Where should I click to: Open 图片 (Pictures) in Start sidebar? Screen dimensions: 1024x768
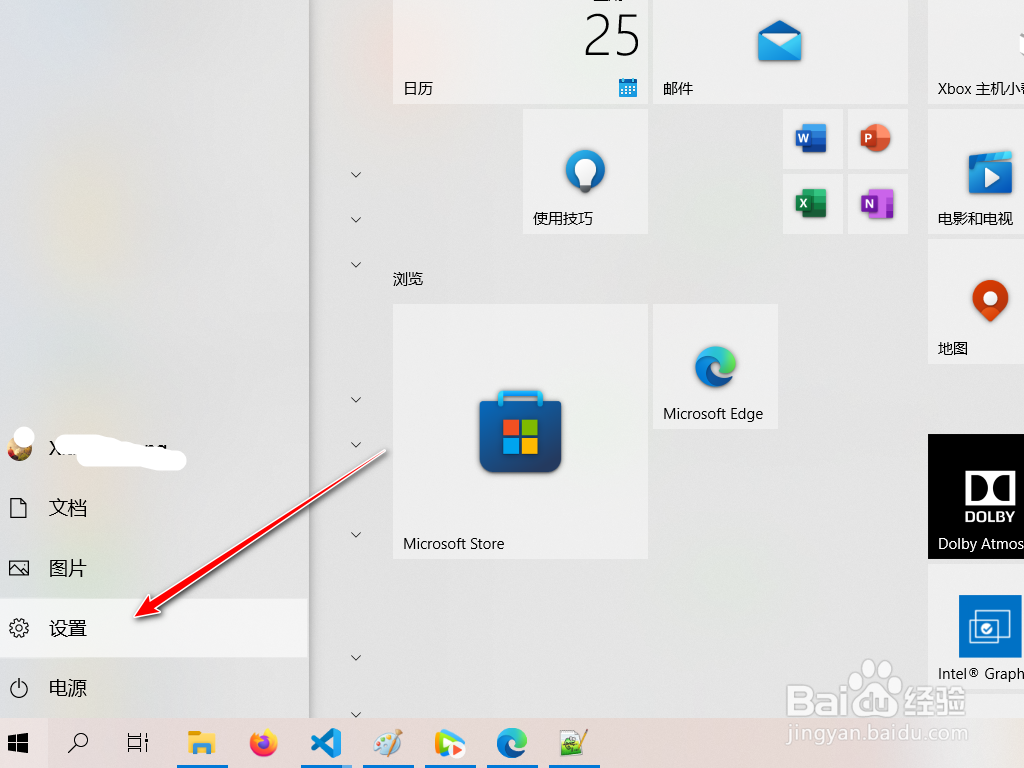coord(153,568)
